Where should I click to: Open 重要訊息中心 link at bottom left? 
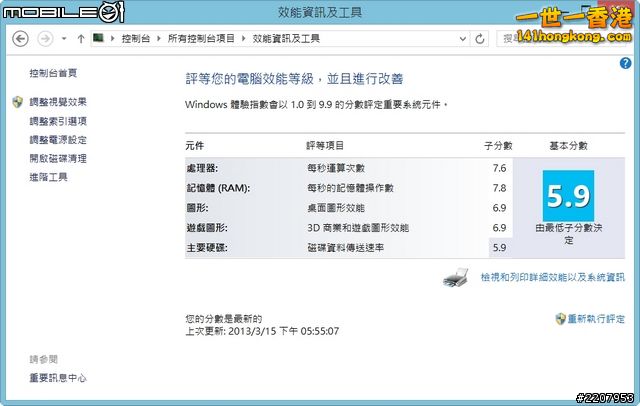(58, 378)
